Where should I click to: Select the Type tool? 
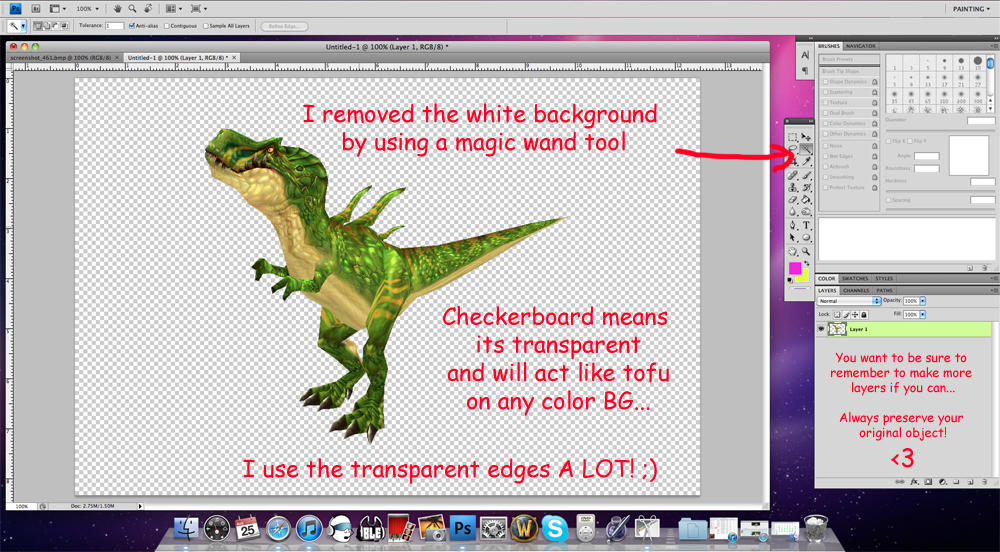pos(806,225)
